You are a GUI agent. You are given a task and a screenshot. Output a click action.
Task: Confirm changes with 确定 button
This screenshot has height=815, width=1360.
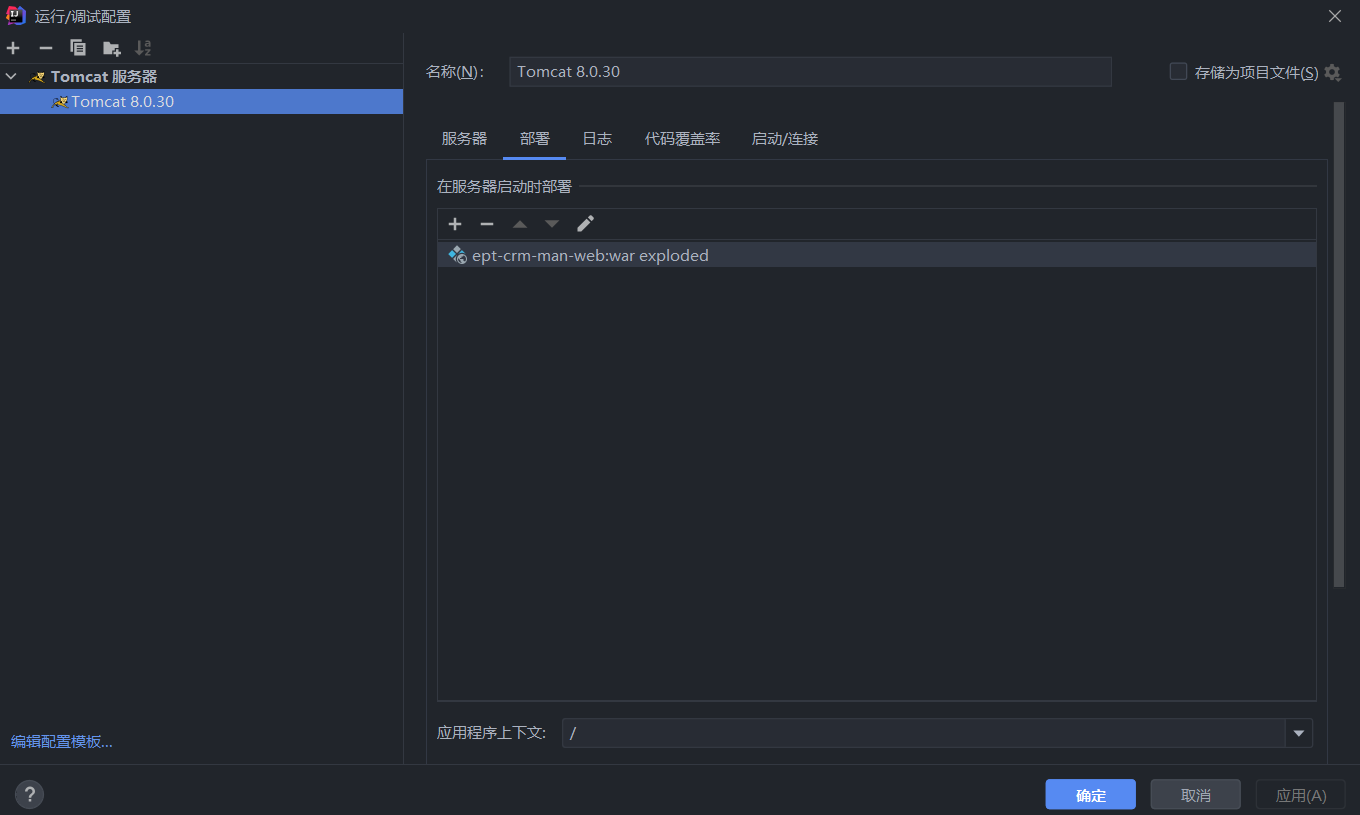1090,794
